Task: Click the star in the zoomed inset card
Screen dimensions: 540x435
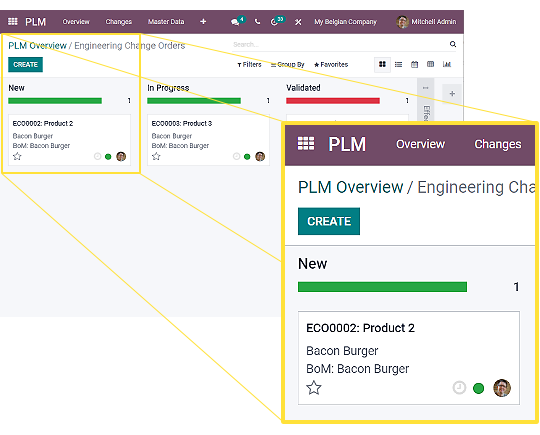Action: [x=314, y=388]
